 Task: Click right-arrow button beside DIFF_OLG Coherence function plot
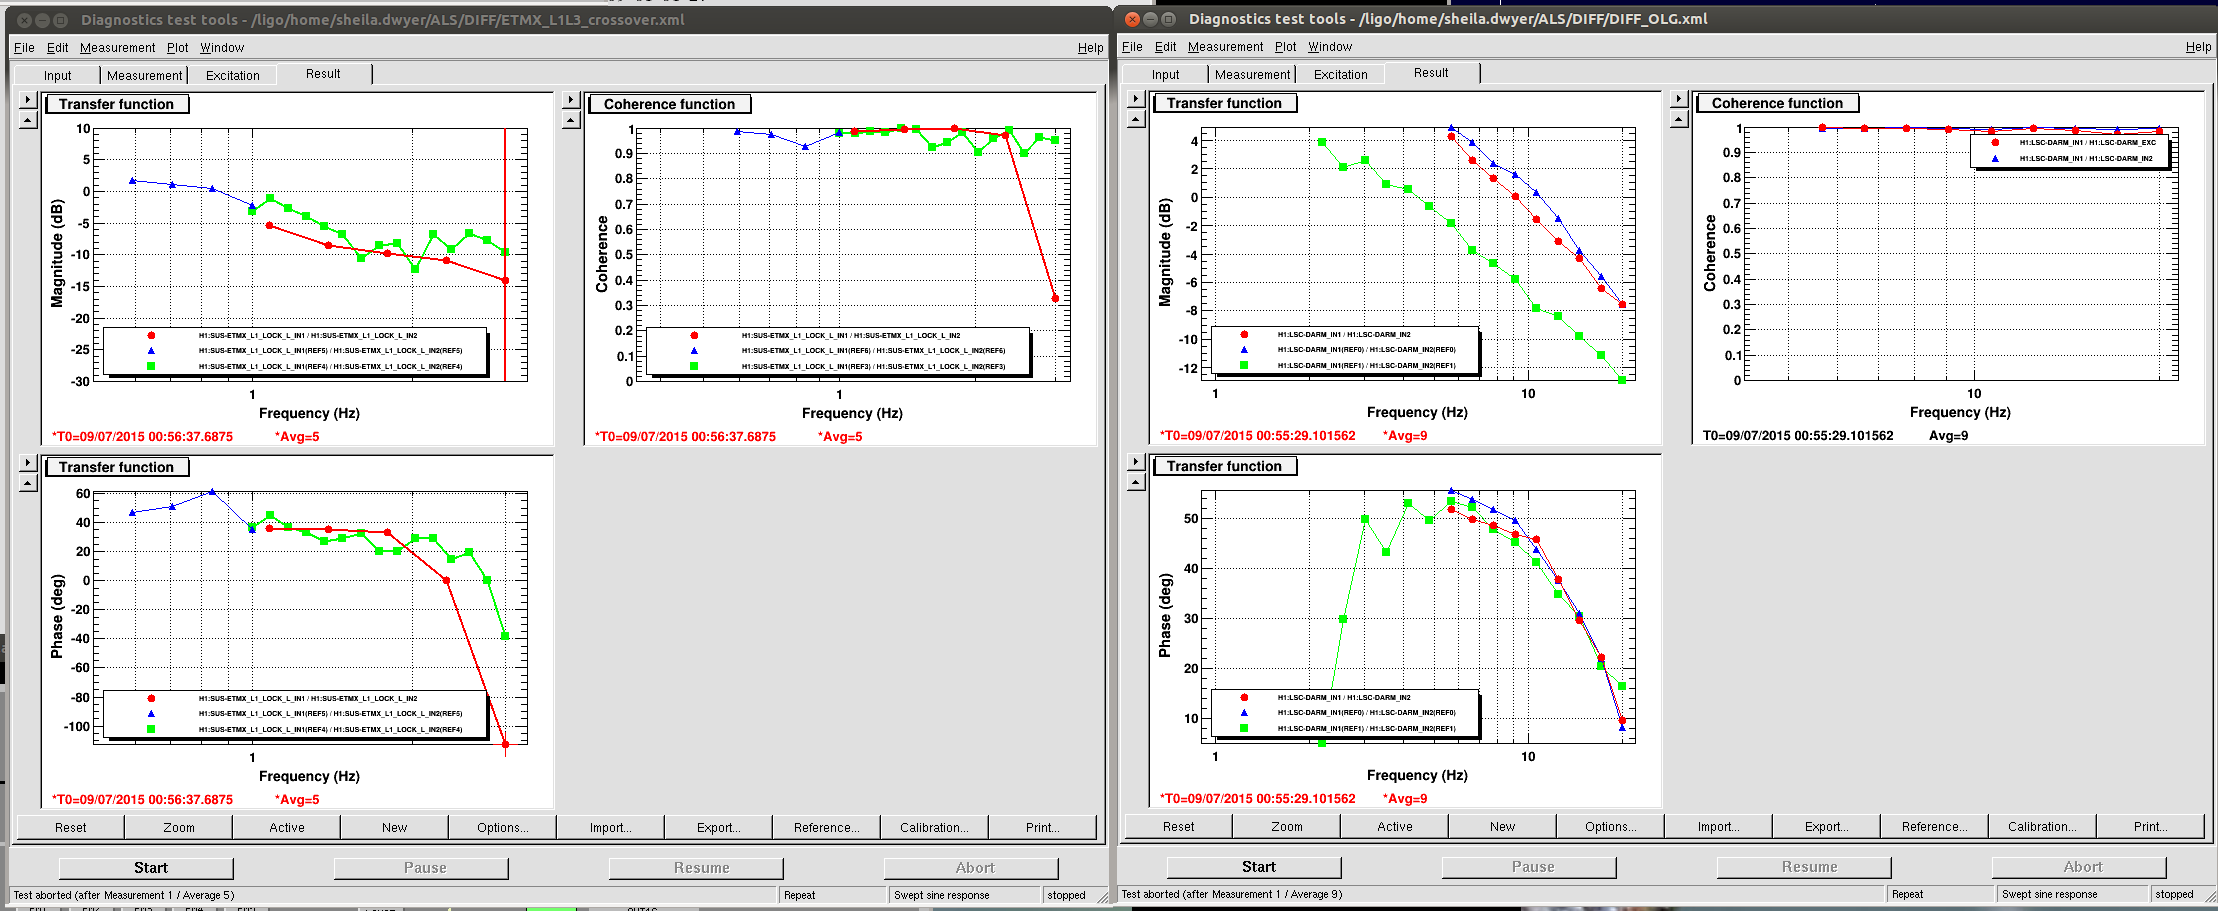click(x=1679, y=99)
